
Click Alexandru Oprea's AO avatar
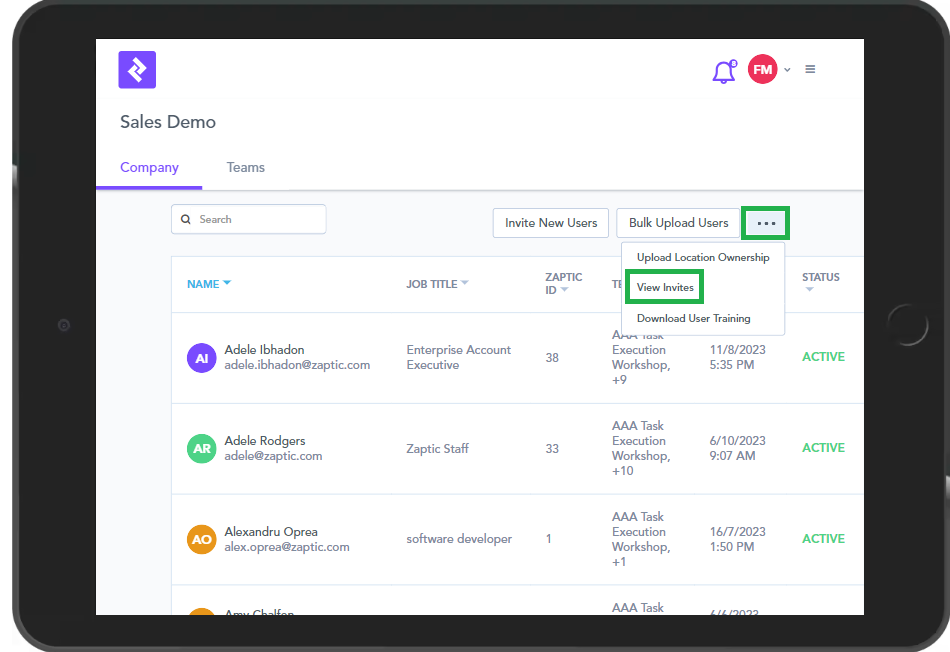coord(202,539)
